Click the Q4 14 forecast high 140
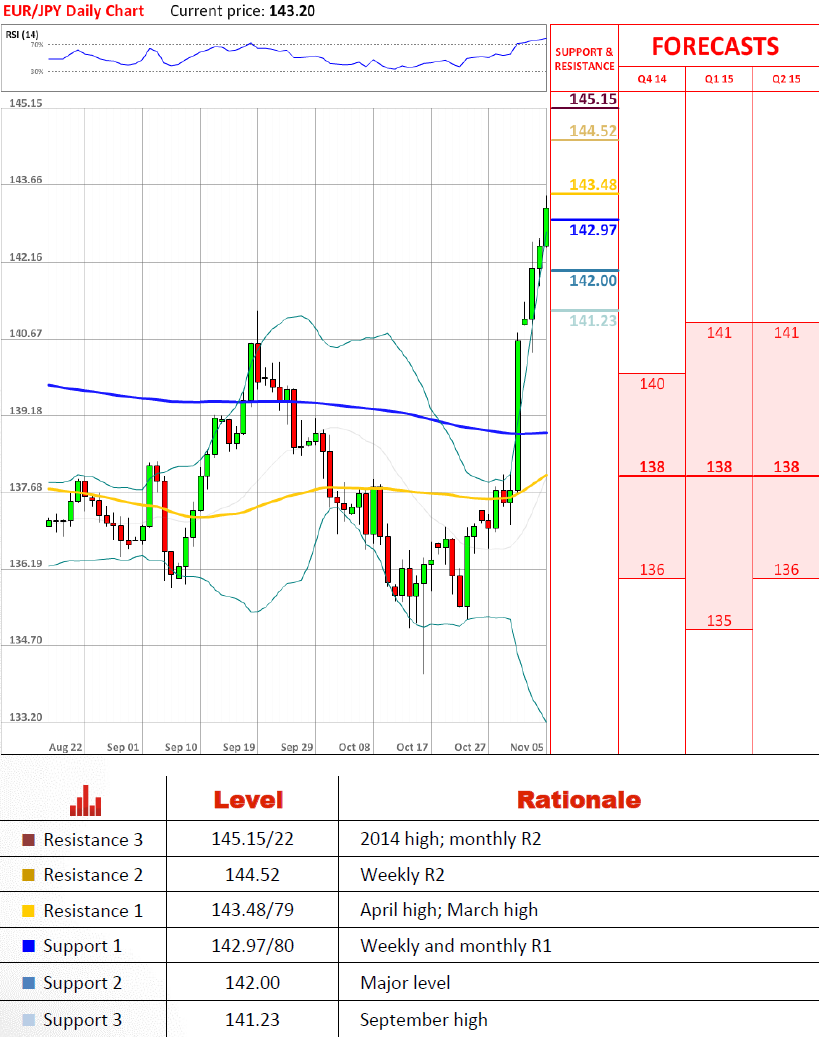Screen dimensions: 819x1037 [652, 384]
